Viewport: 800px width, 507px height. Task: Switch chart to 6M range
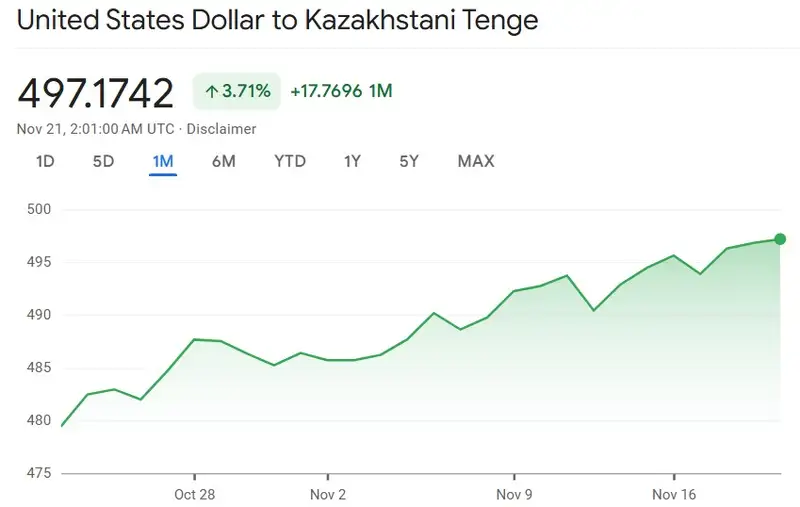[x=223, y=161]
